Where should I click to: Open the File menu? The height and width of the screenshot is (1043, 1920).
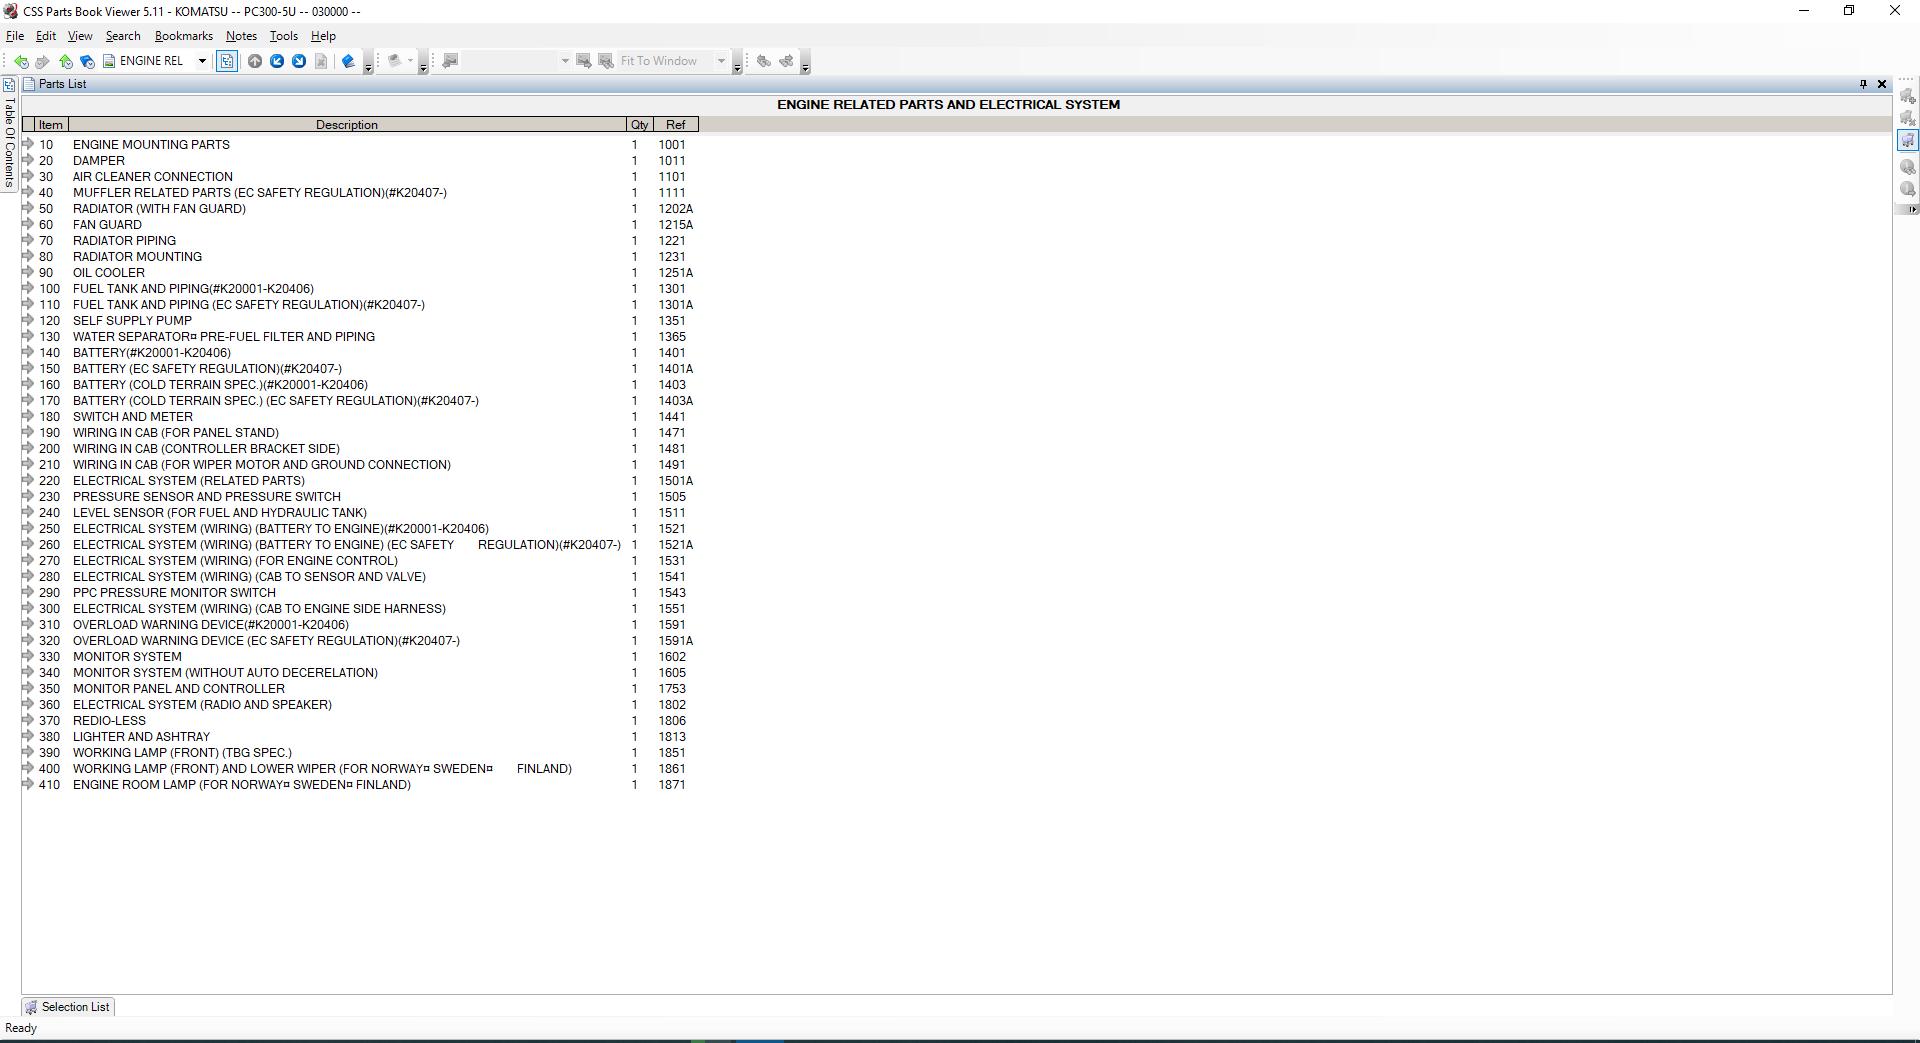pos(15,36)
